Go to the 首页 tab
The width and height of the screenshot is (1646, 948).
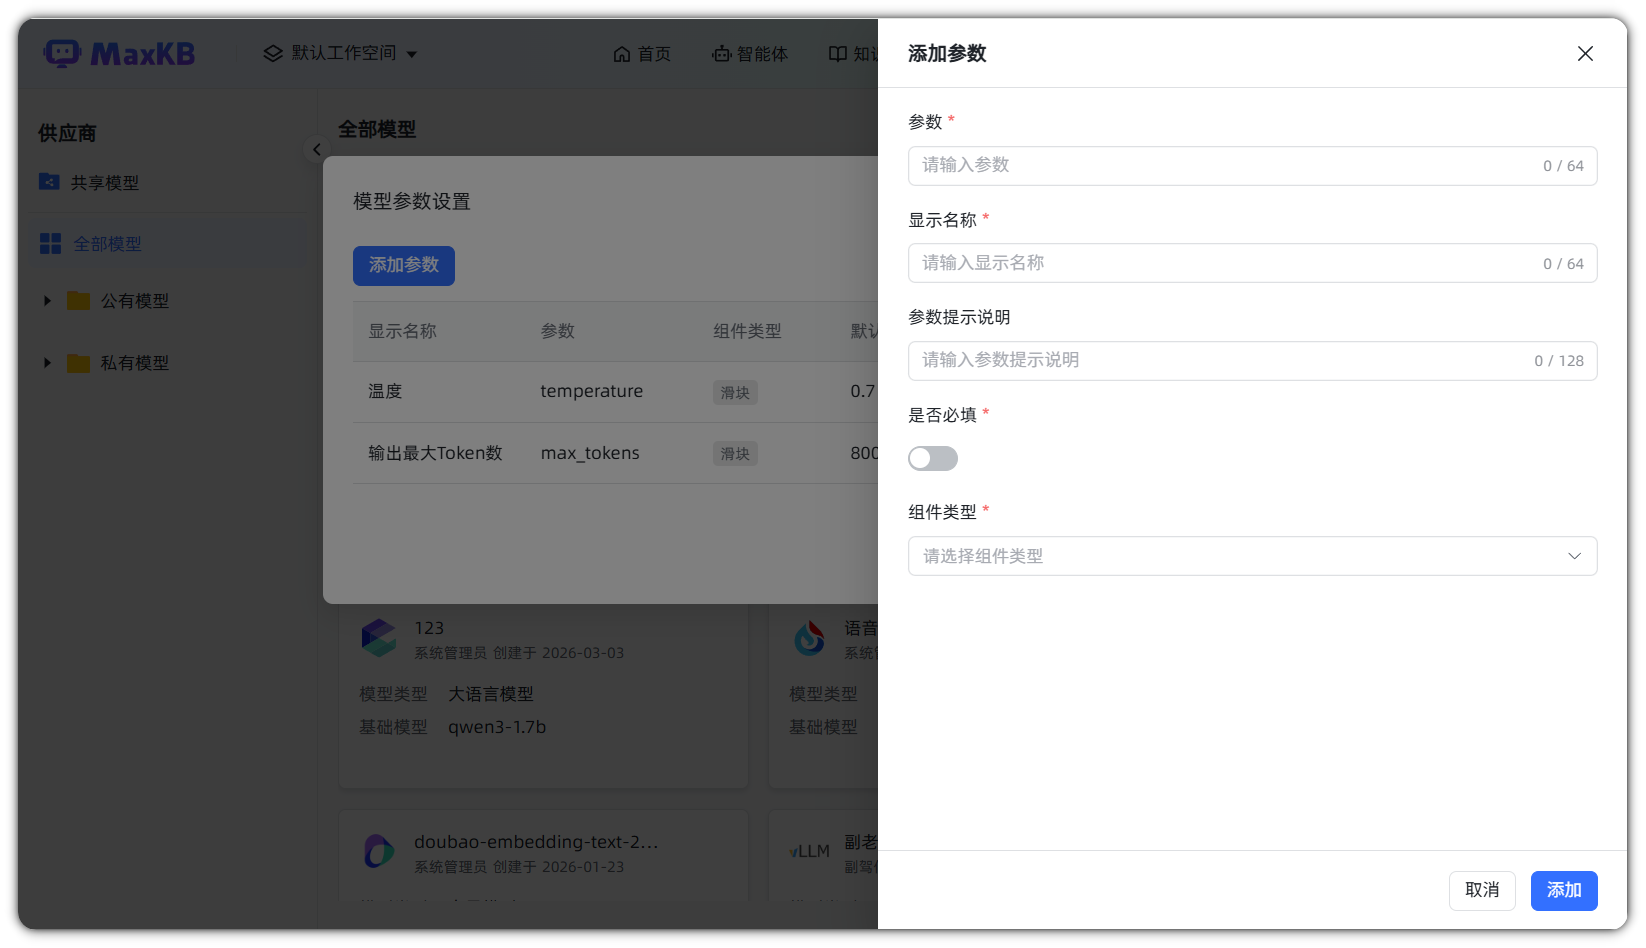[x=642, y=54]
